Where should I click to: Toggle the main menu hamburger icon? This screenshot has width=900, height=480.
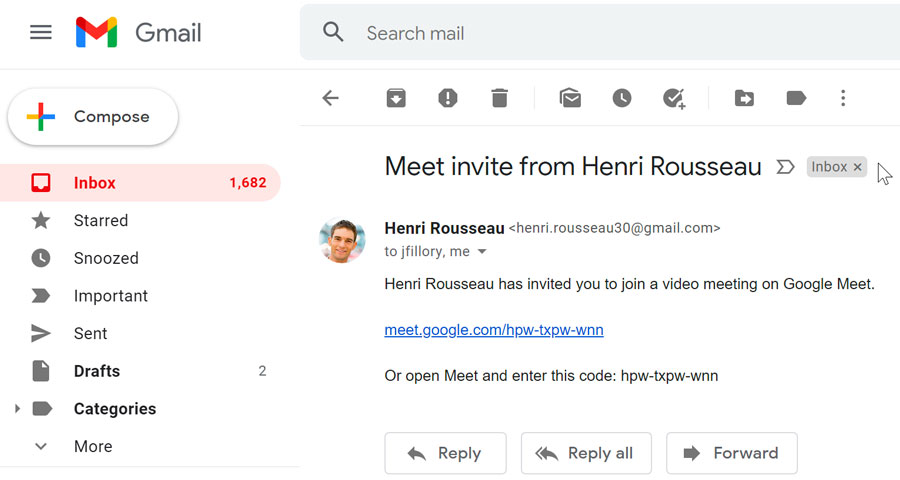41,33
